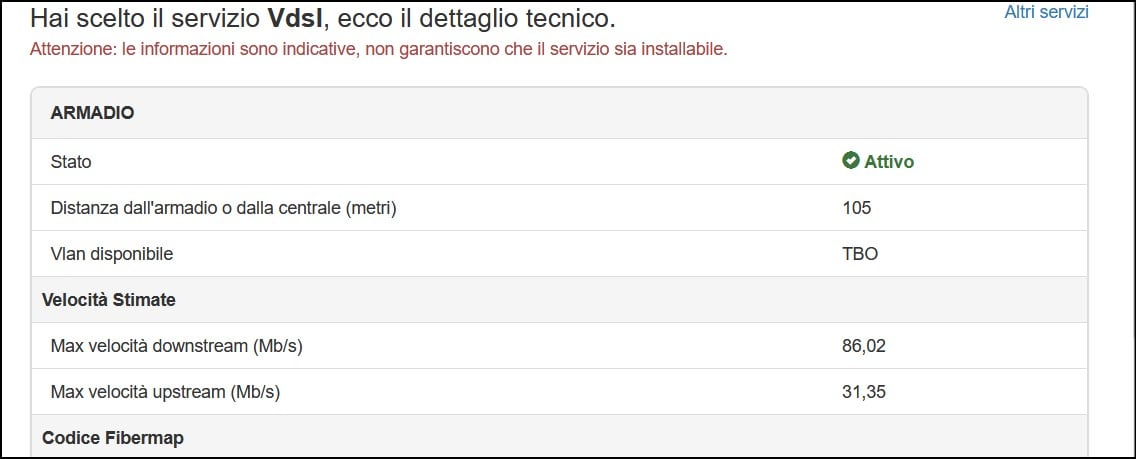Select the ARMADIO panel header
1136x459 pixels.
click(93, 113)
